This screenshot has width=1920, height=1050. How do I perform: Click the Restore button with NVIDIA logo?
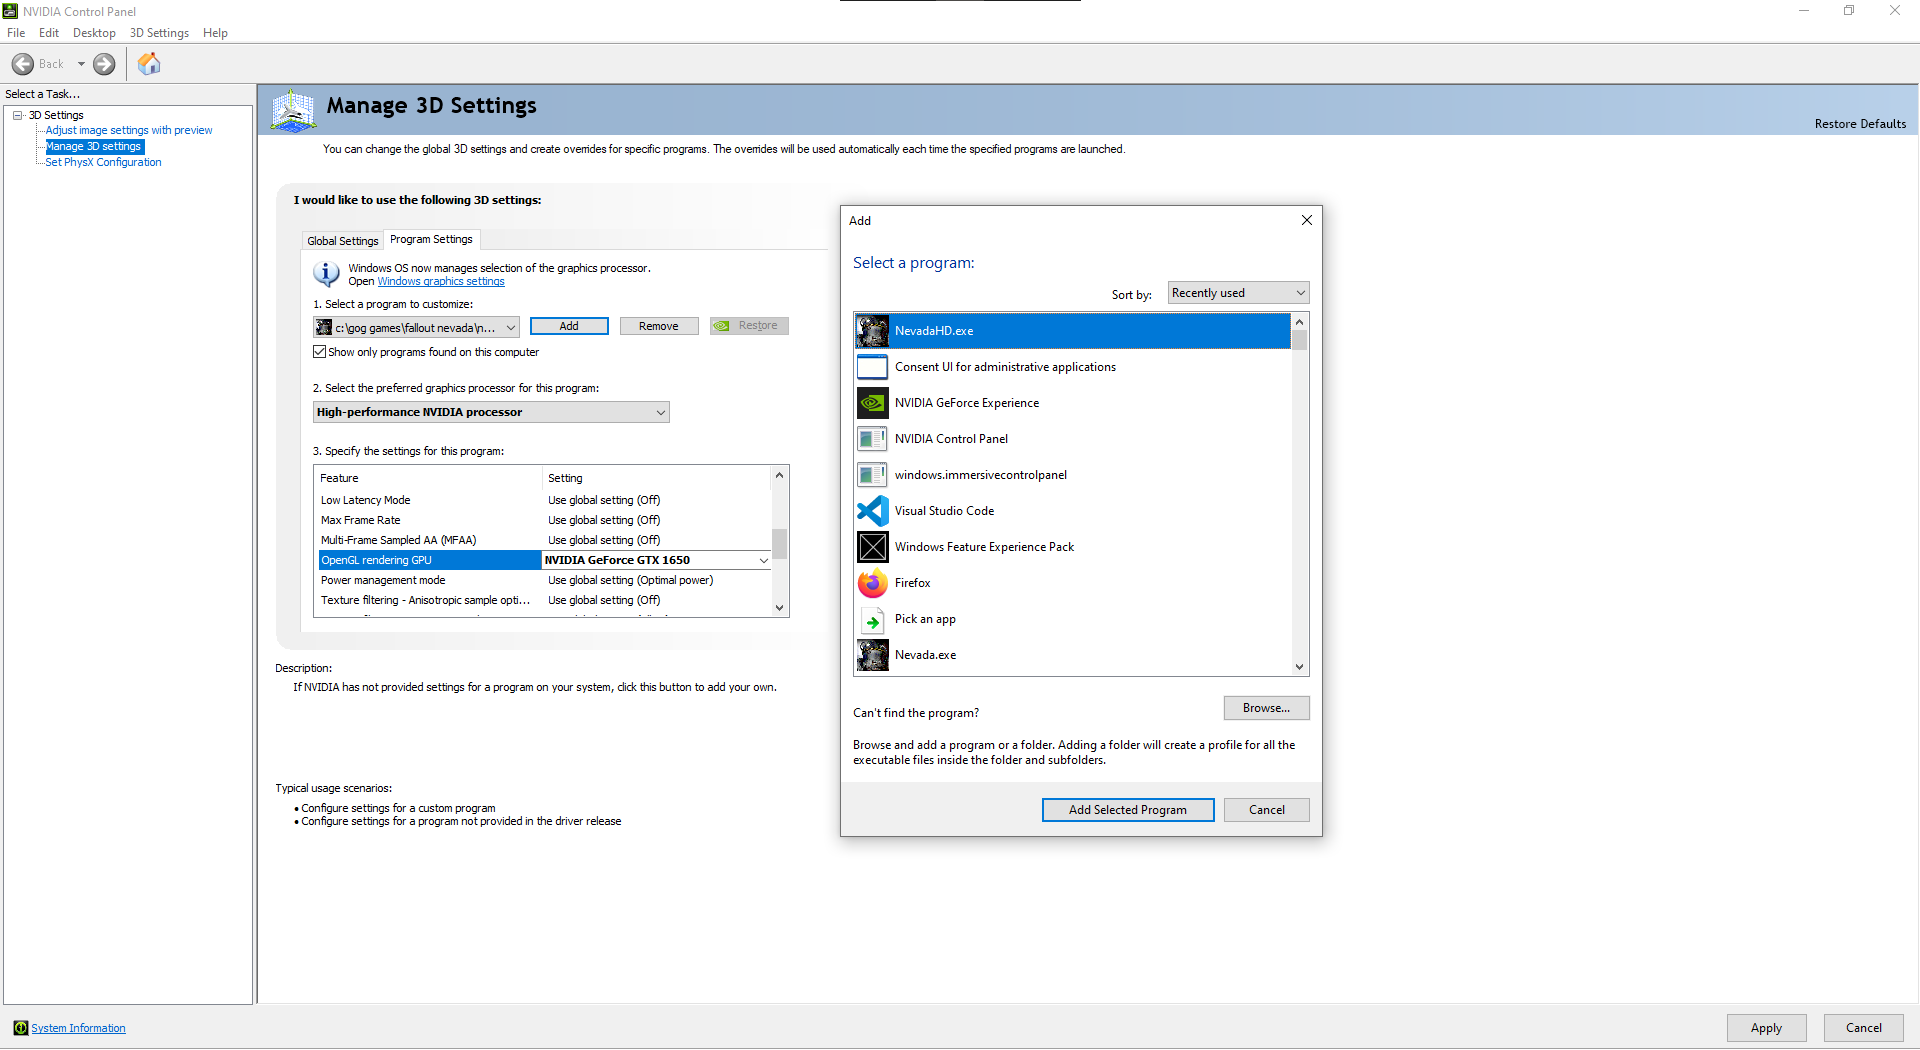749,326
